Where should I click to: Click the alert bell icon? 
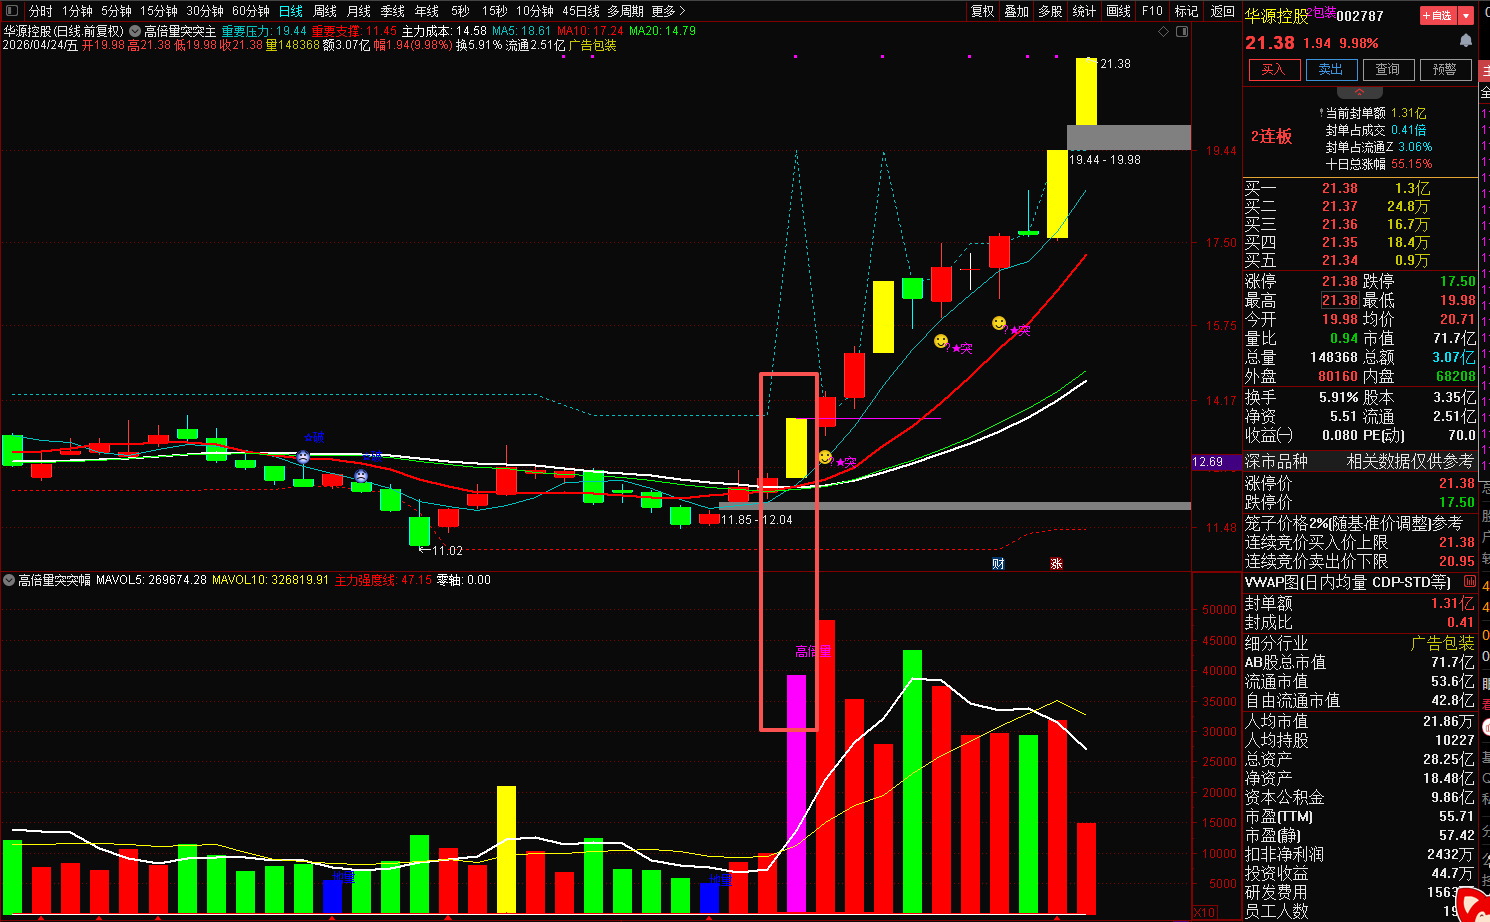(1466, 41)
